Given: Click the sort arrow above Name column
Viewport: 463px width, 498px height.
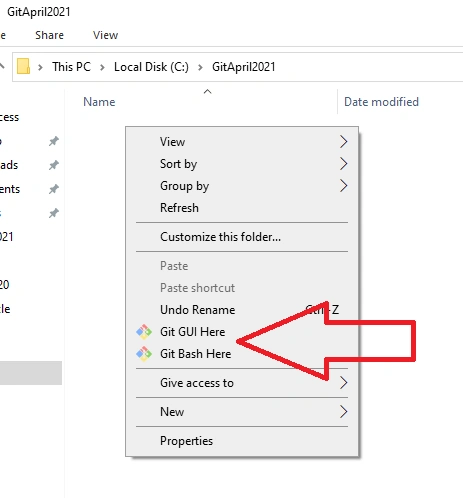Looking at the screenshot, I should (x=207, y=91).
